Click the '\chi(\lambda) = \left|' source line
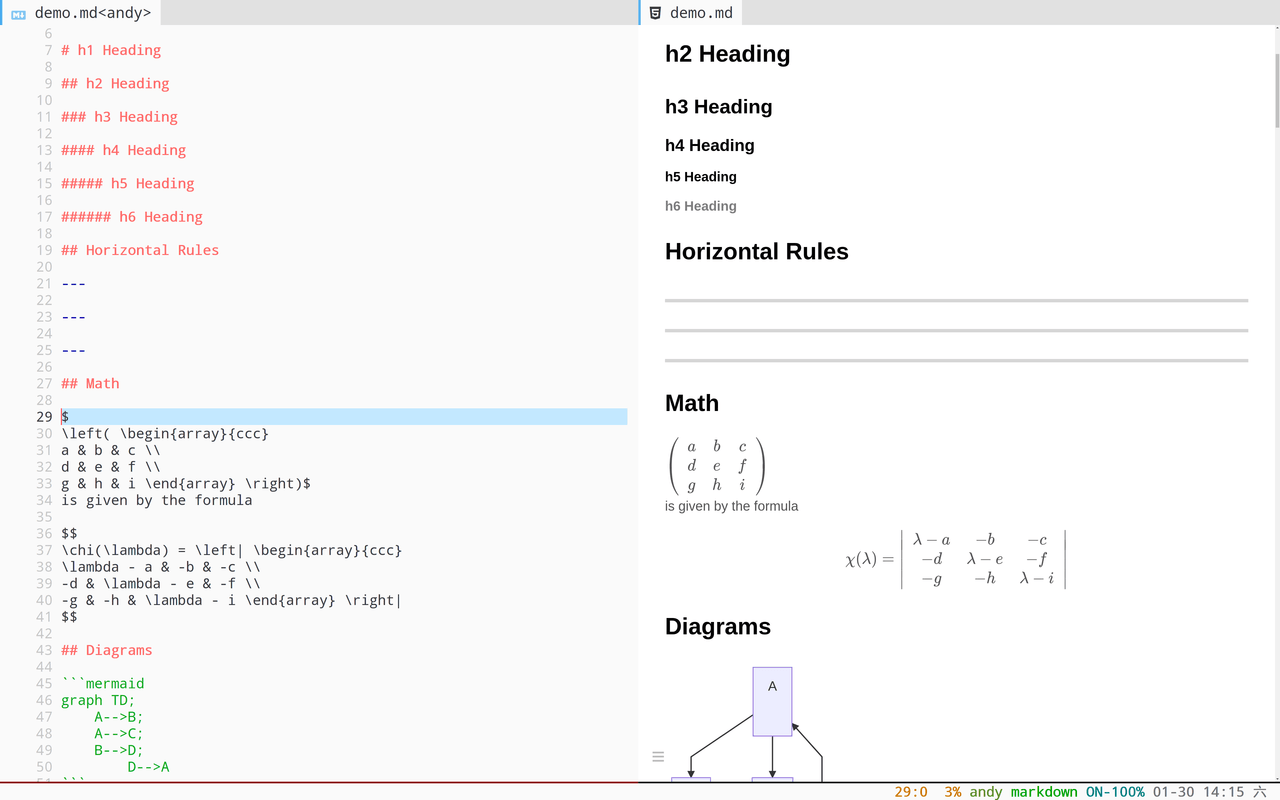This screenshot has height=800, width=1280. click(232, 550)
